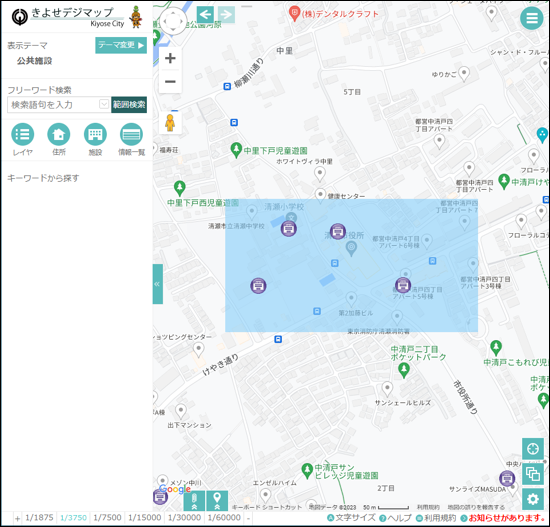Click the current location crosshair button

pos(532,449)
